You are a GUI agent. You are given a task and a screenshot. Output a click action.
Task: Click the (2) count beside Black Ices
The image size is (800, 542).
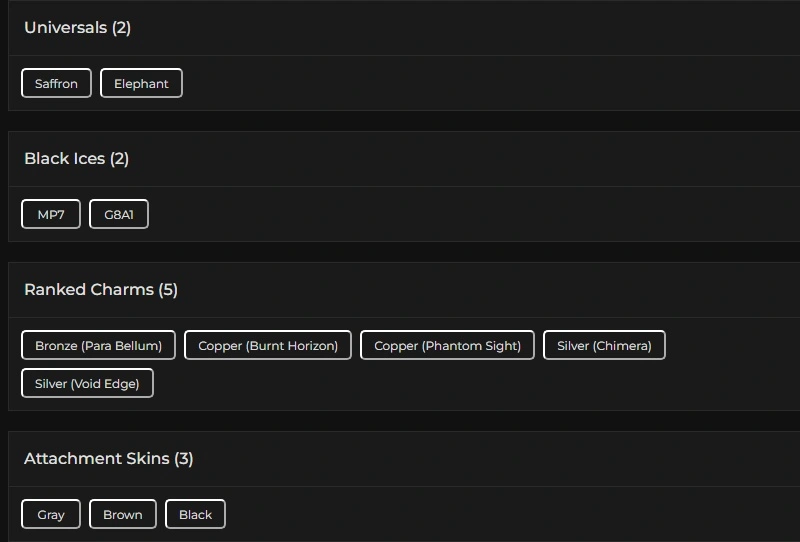pos(119,159)
